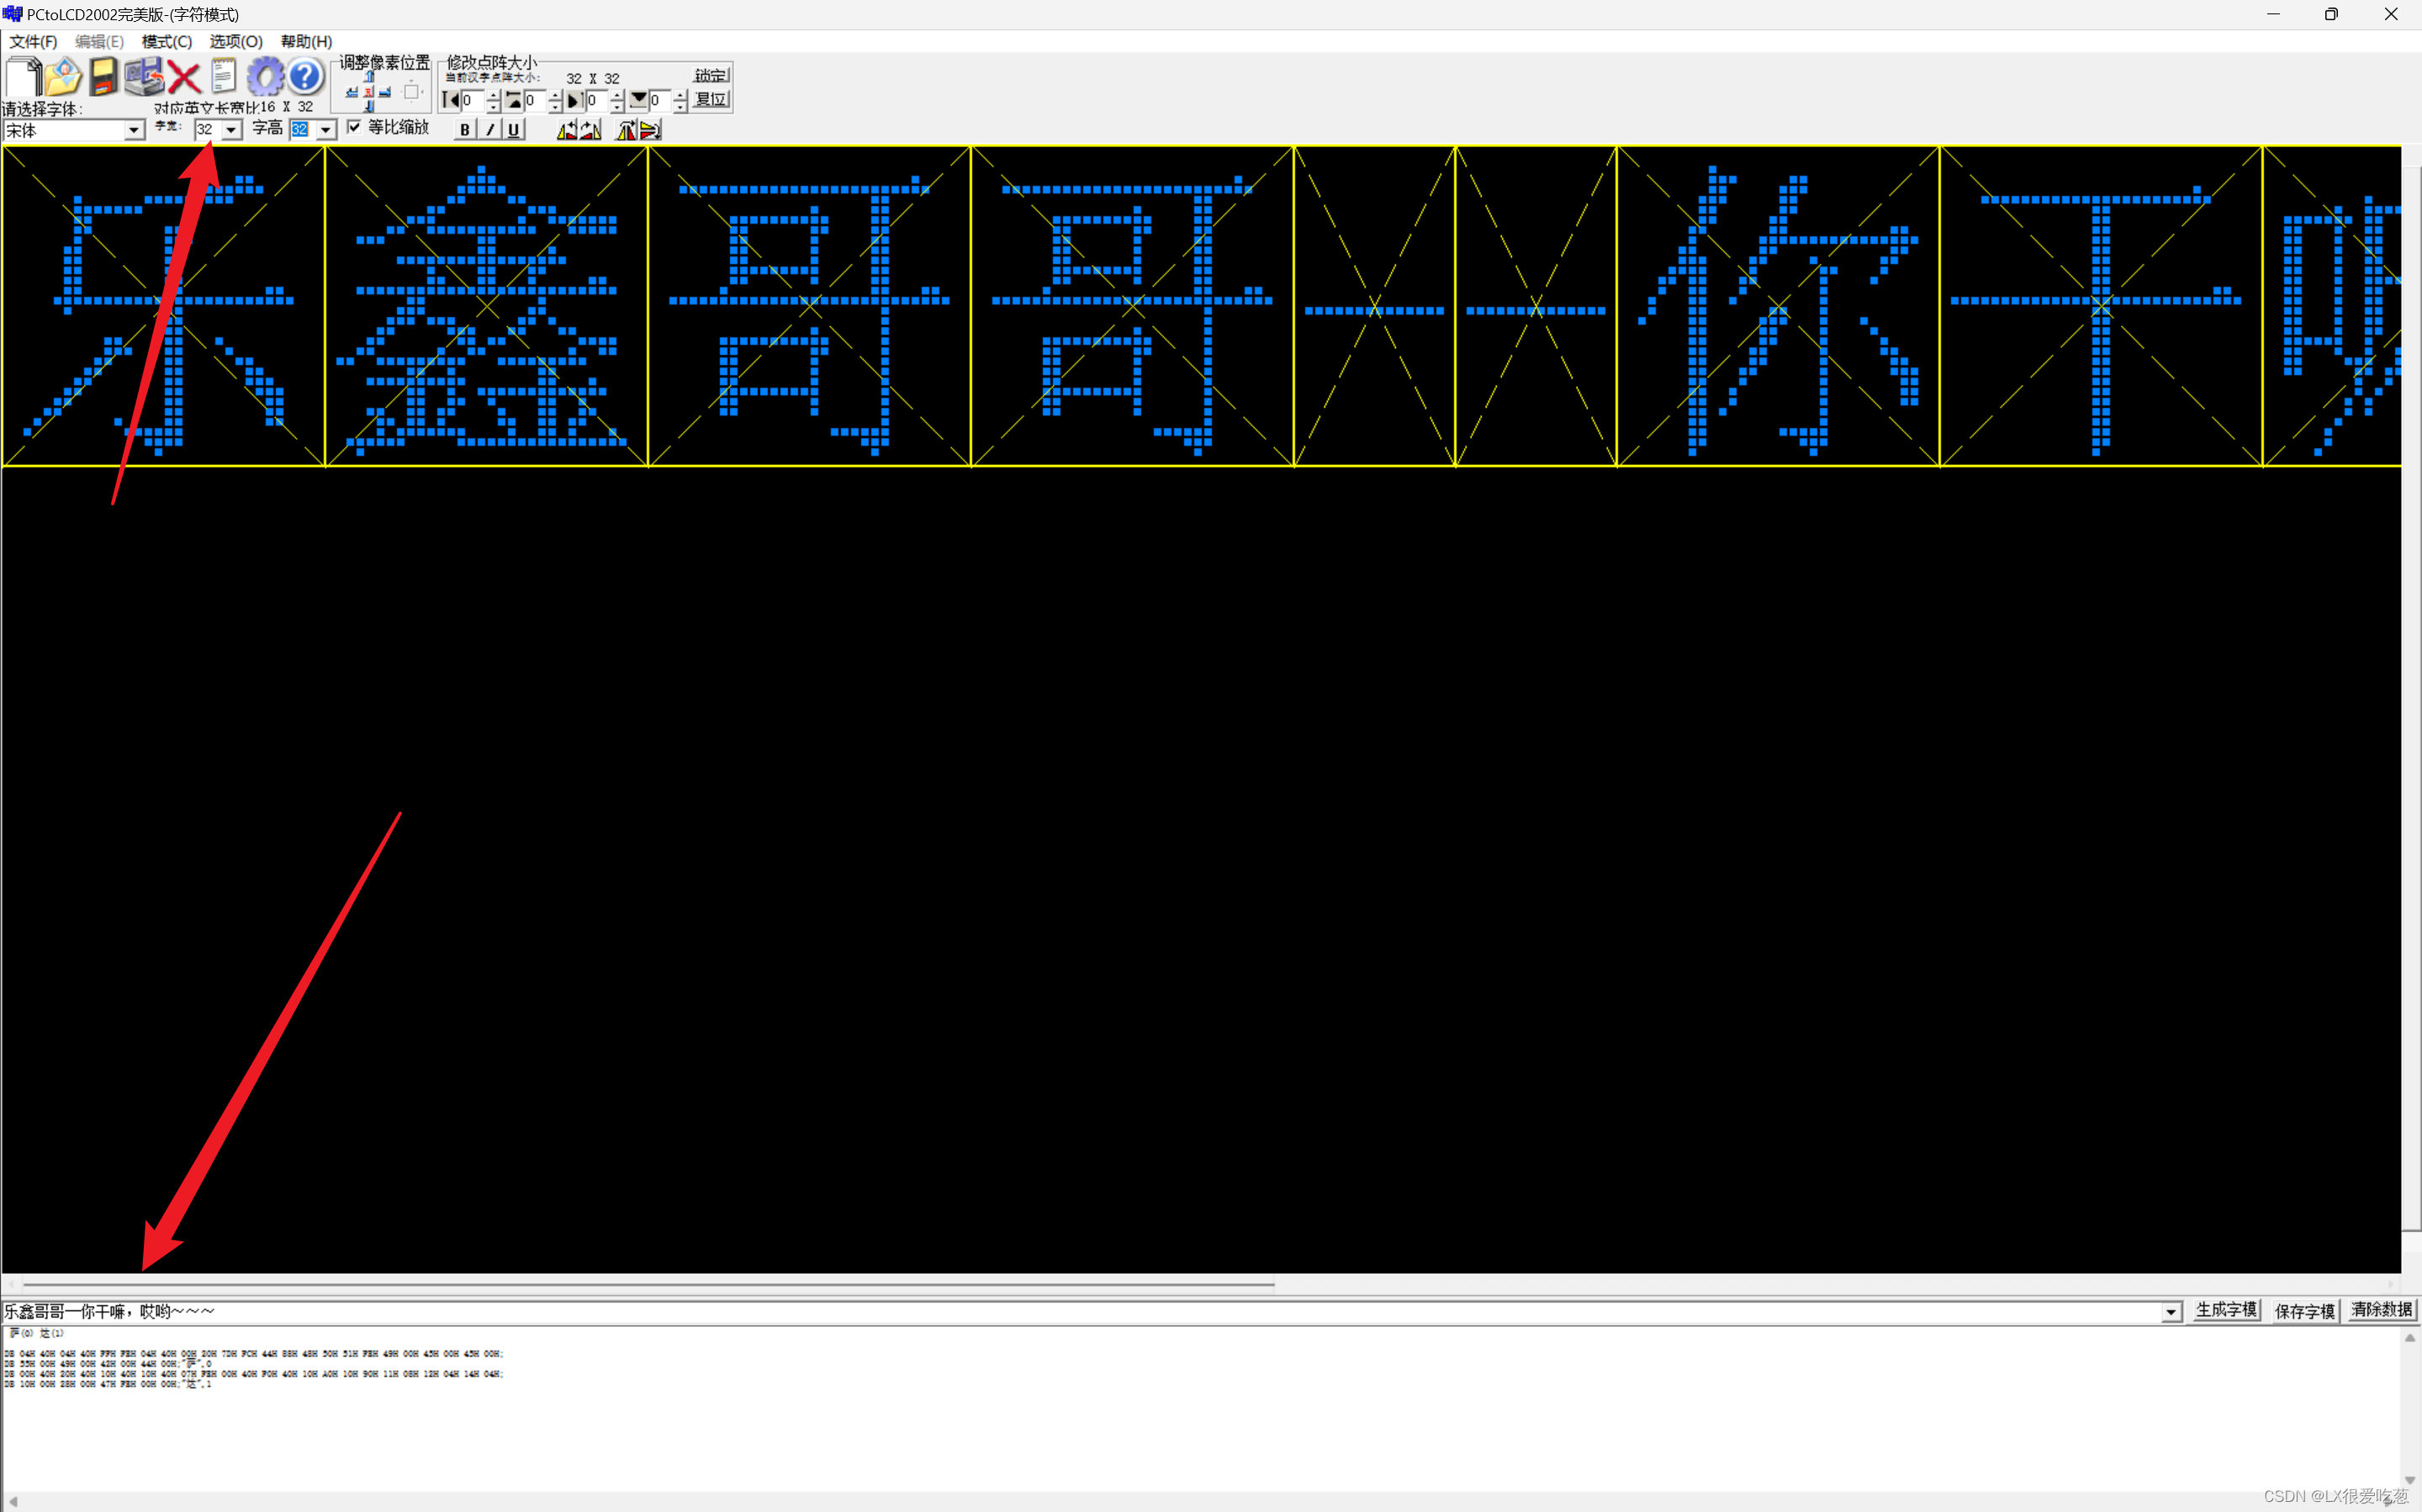Shift pixels up with the up arrow
Screen dimensions: 2422x1512
369,77
